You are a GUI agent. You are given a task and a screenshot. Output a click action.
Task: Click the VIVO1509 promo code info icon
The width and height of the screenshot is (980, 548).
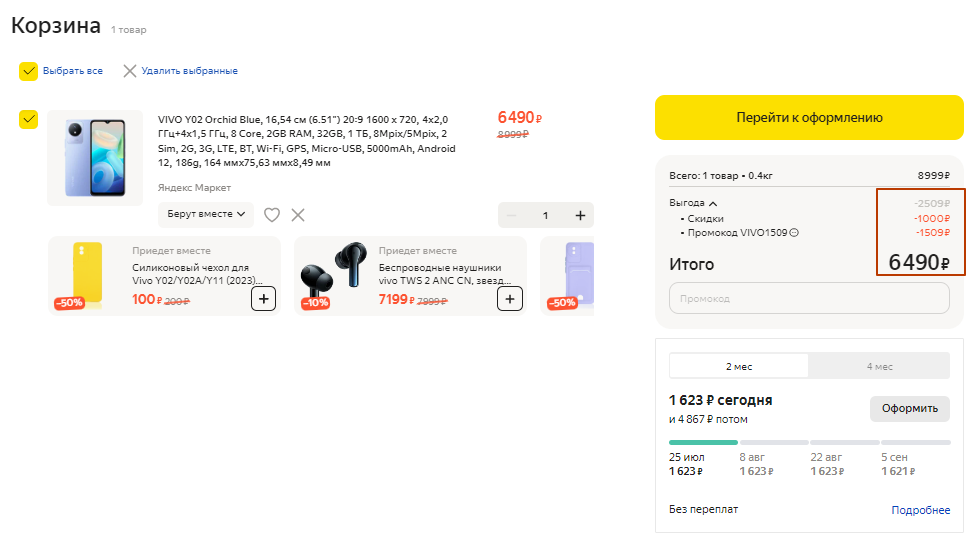pos(794,233)
